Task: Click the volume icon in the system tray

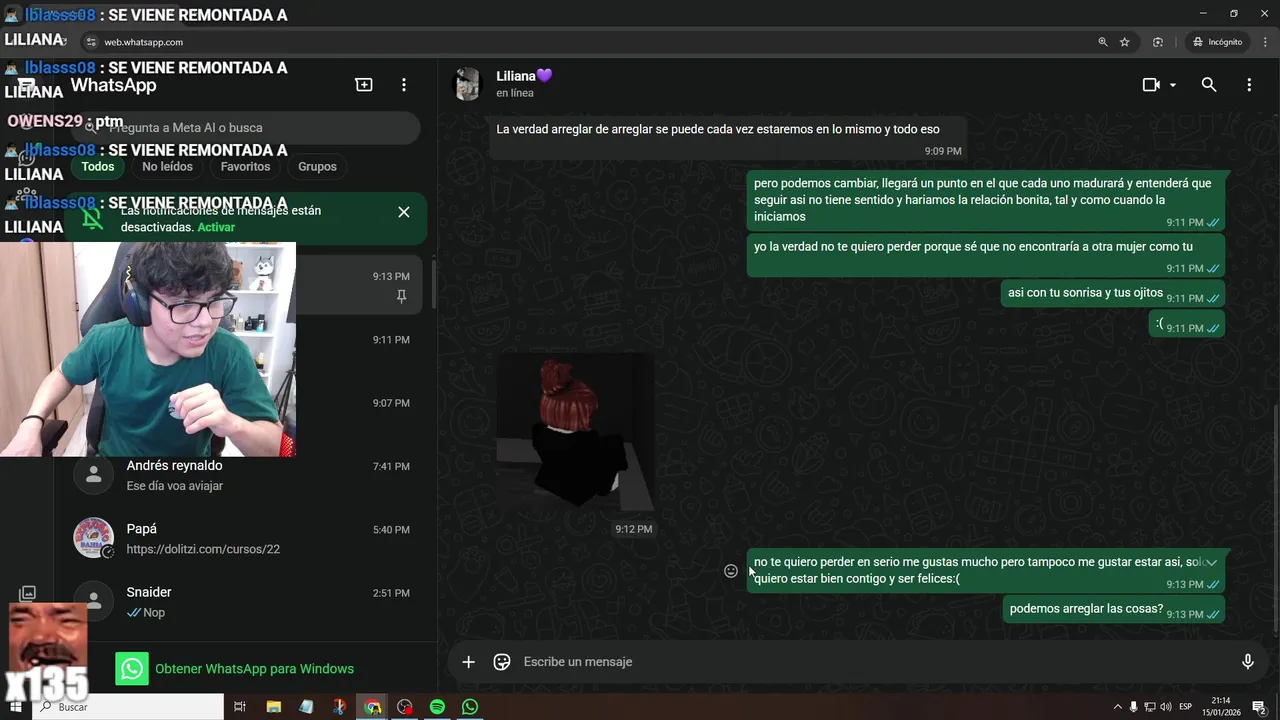Action: (x=1166, y=707)
